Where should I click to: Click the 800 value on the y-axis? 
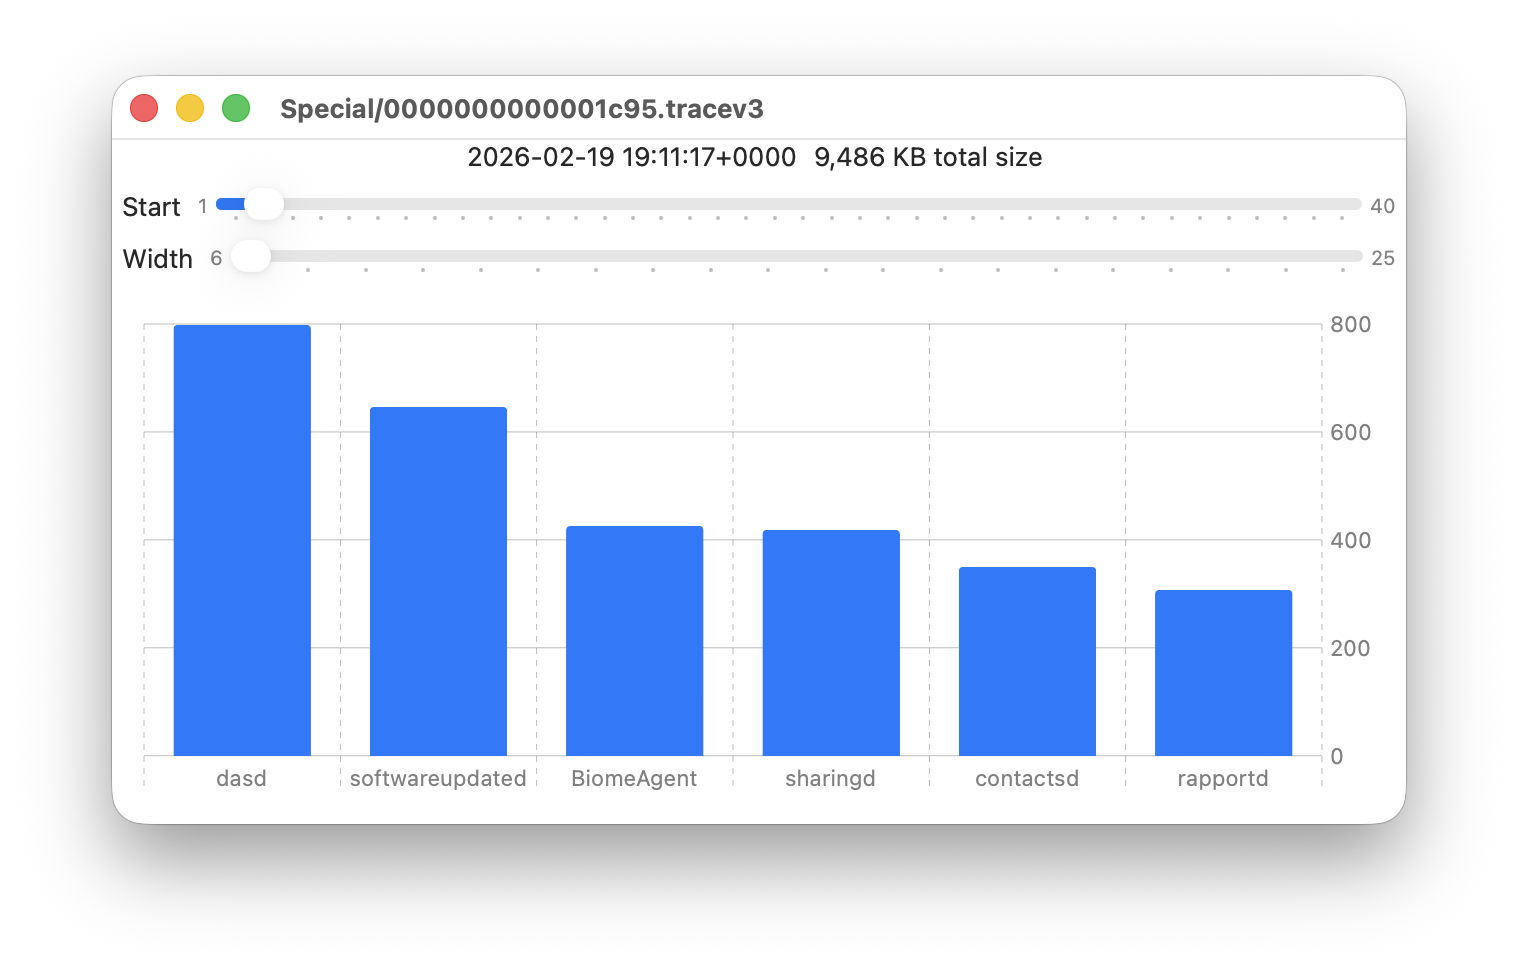1350,324
